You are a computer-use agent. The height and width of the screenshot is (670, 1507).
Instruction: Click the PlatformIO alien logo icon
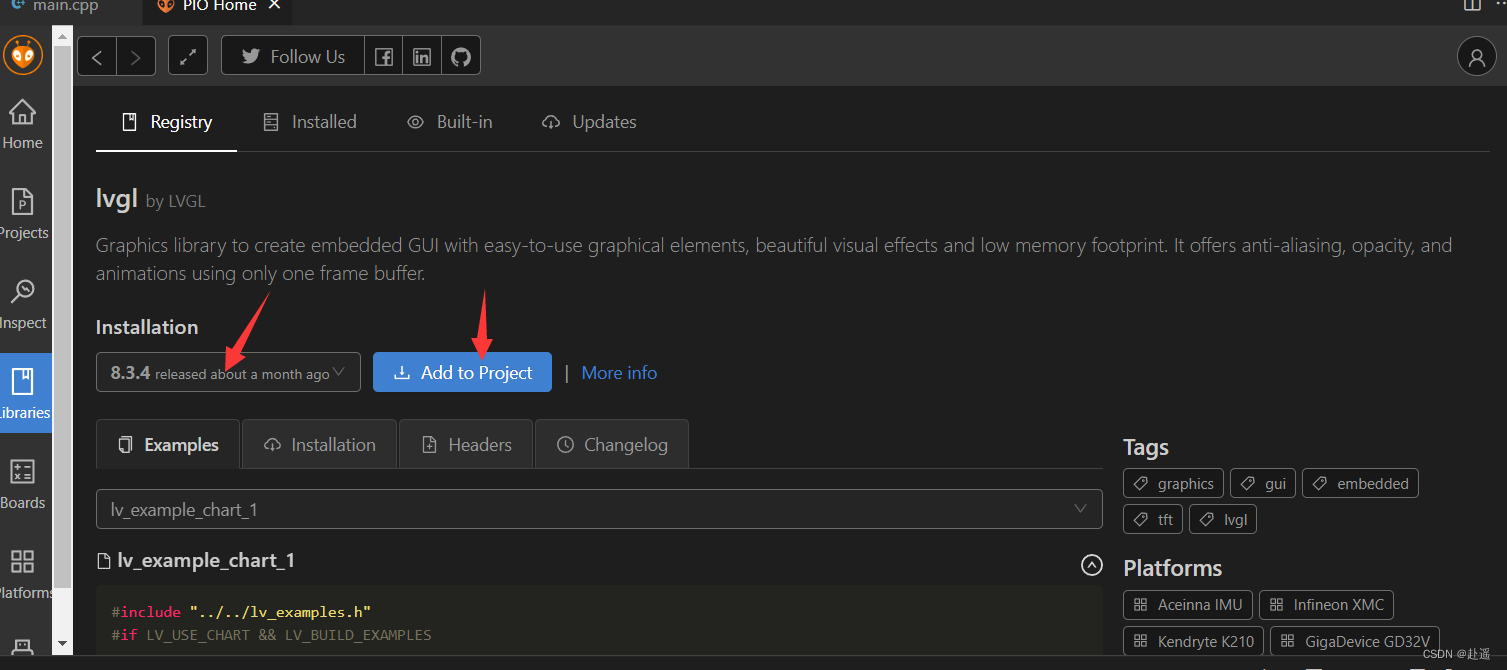[23, 55]
